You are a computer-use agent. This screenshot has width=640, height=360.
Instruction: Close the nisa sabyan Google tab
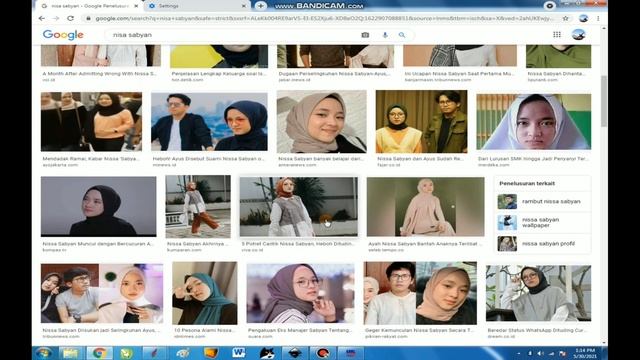[136, 6]
